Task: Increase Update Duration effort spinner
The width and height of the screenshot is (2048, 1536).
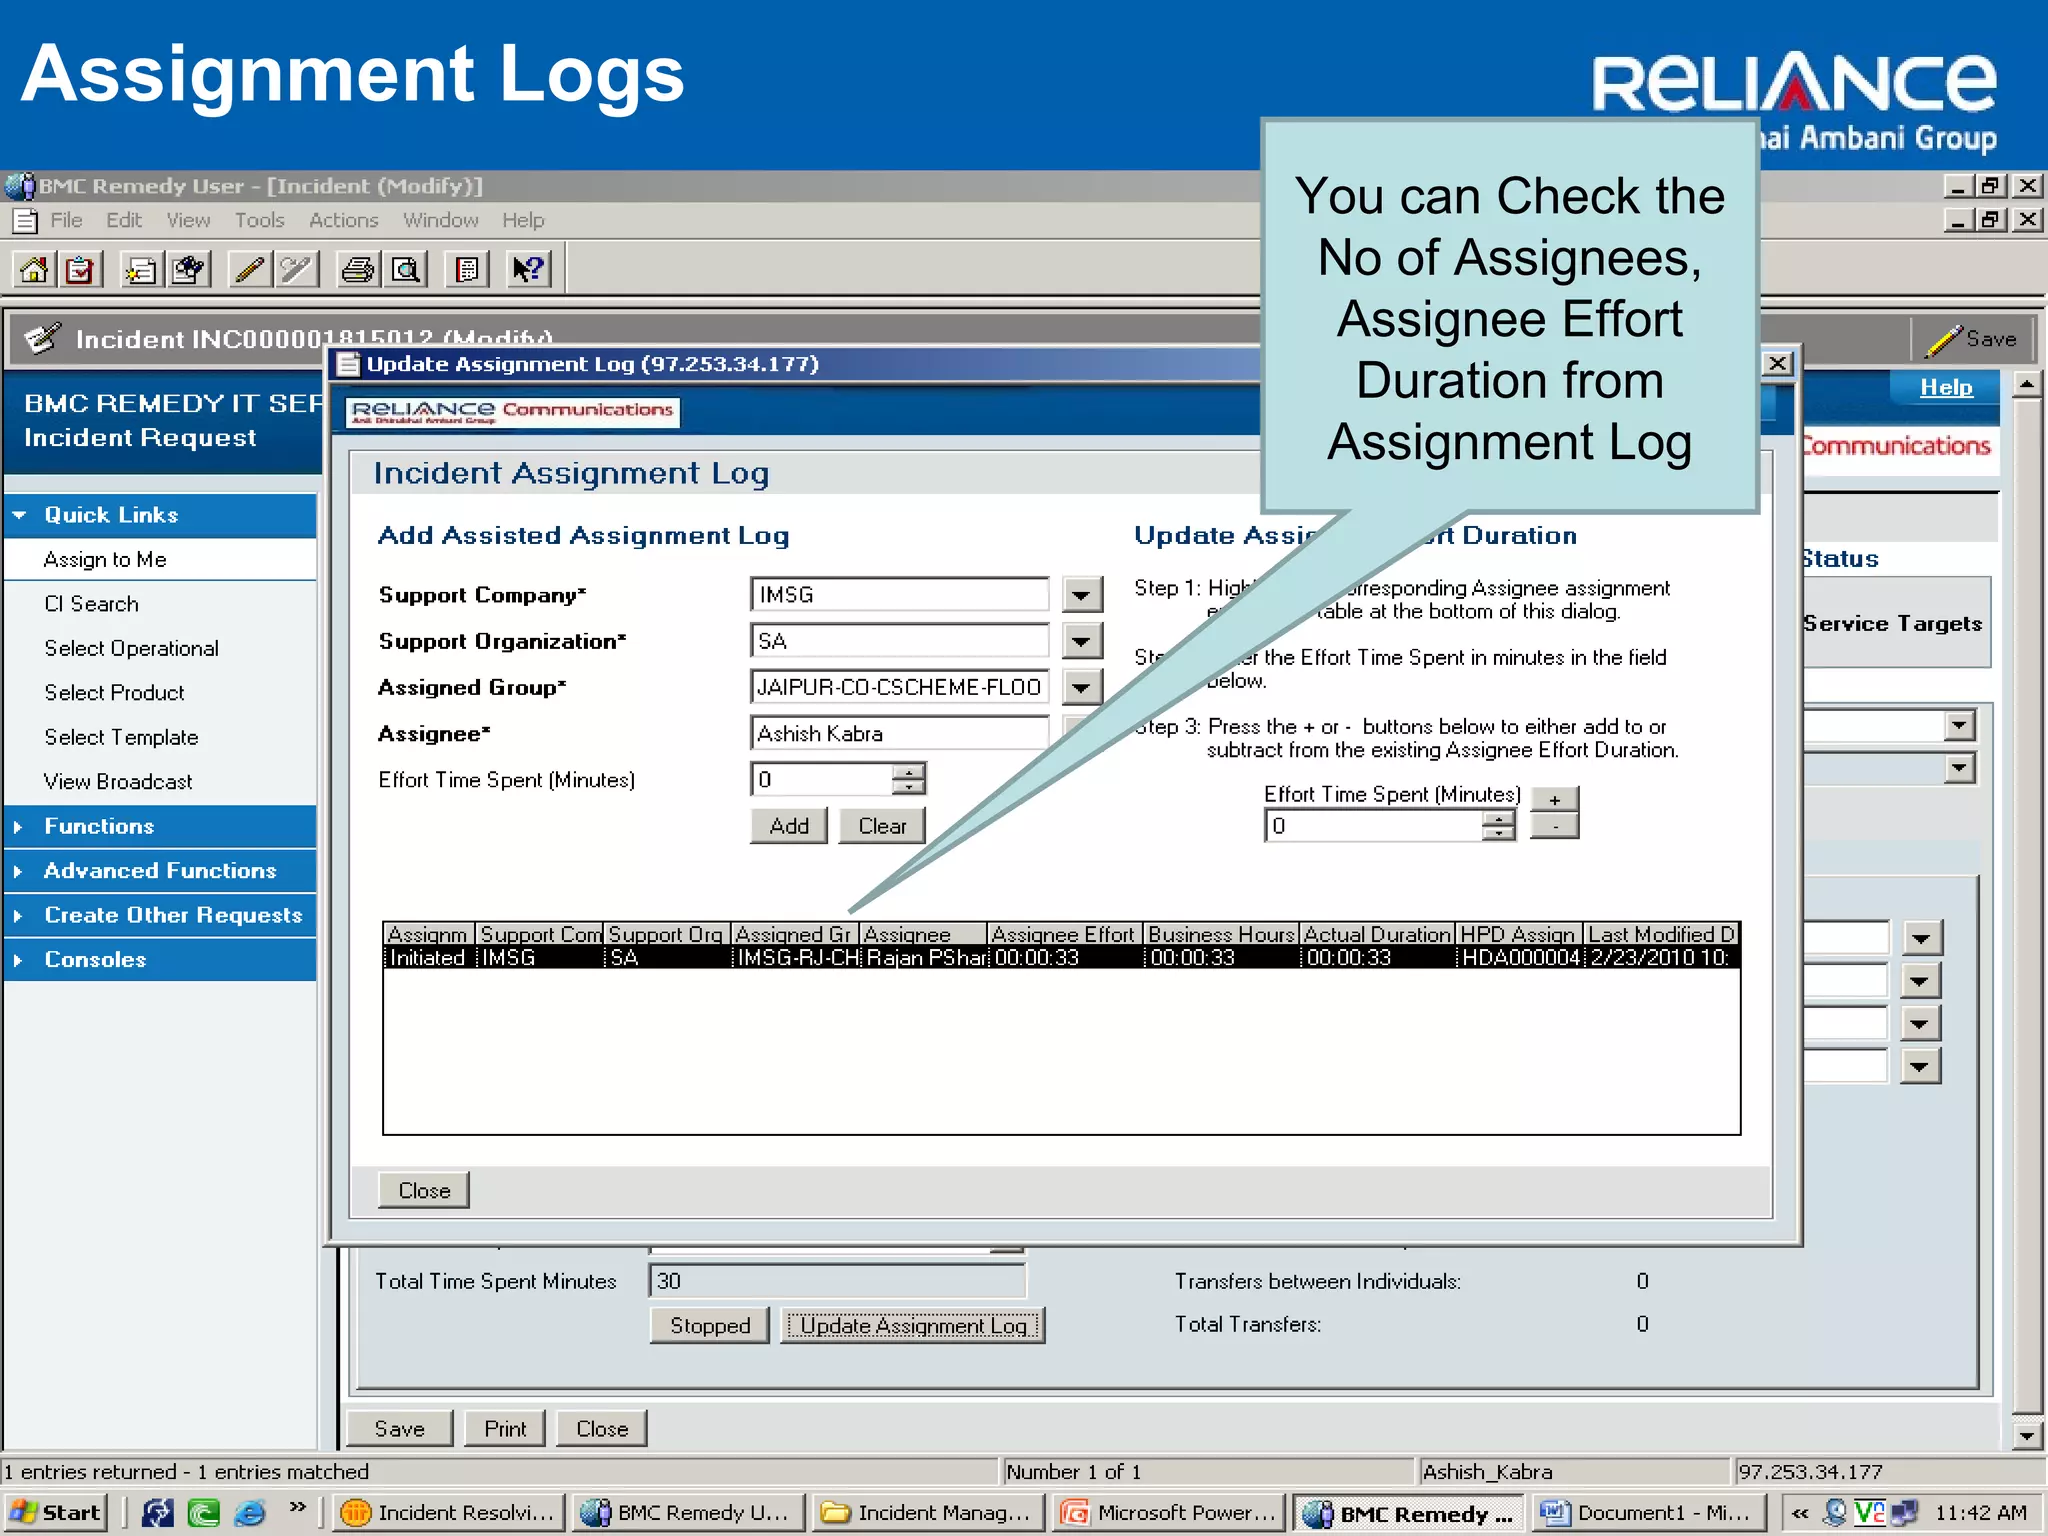Action: pyautogui.click(x=1498, y=818)
